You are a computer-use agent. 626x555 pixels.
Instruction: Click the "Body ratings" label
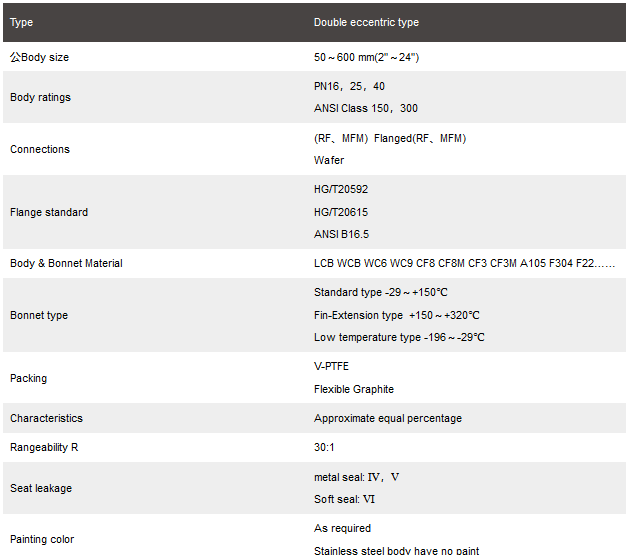(x=40, y=97)
